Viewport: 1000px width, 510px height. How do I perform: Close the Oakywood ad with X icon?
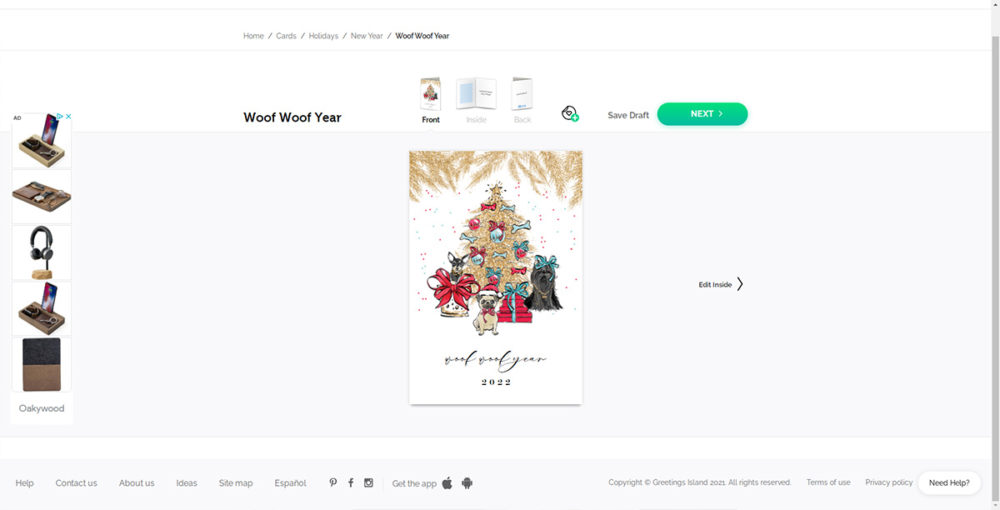68,117
